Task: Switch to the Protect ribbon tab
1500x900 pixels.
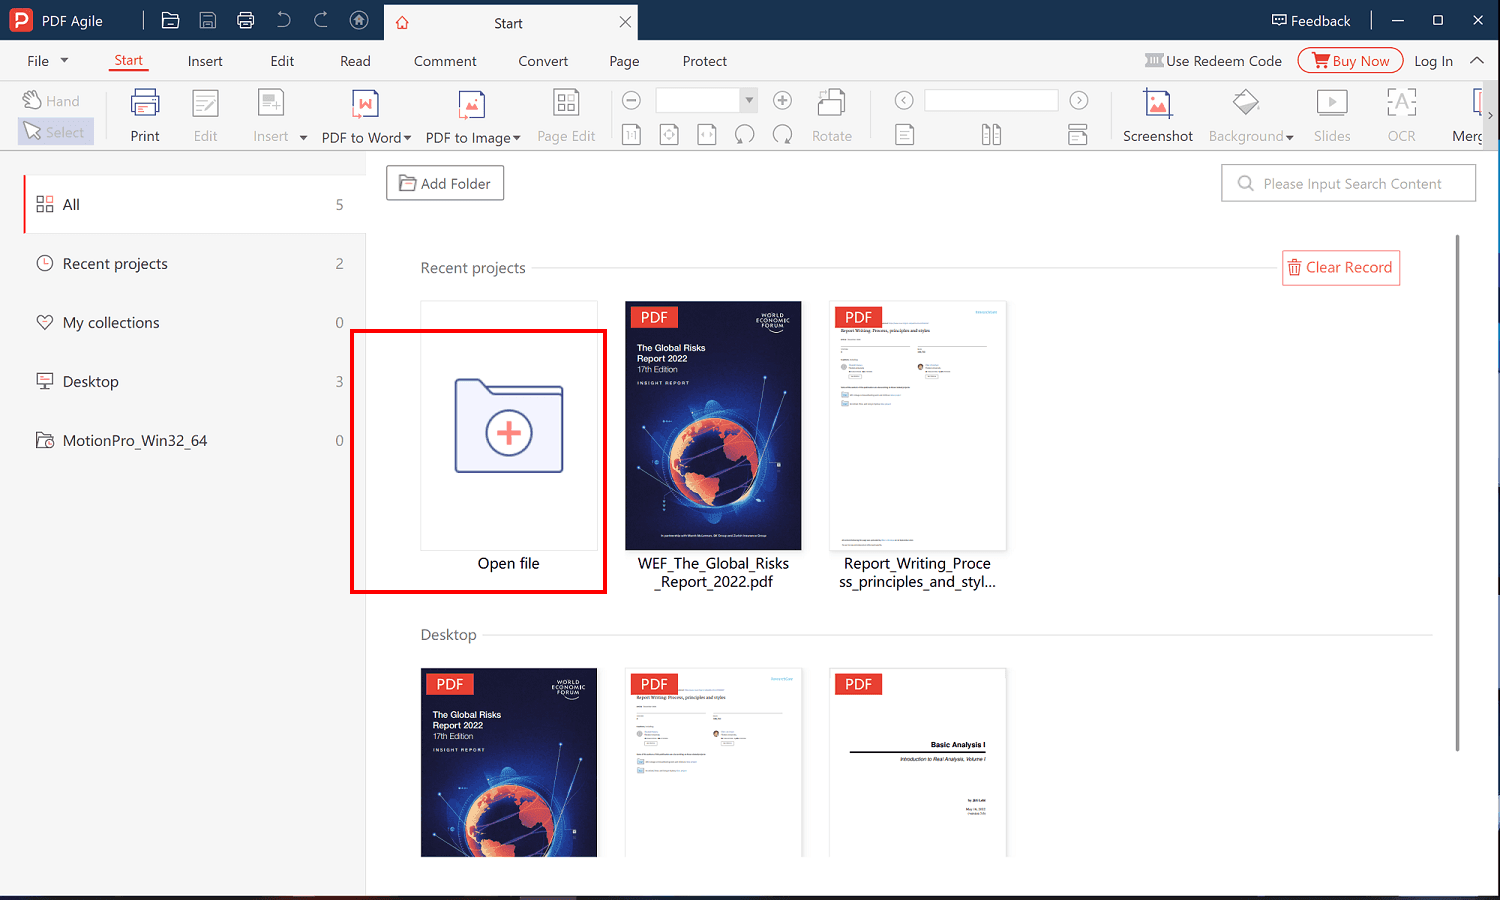Action: 705,61
